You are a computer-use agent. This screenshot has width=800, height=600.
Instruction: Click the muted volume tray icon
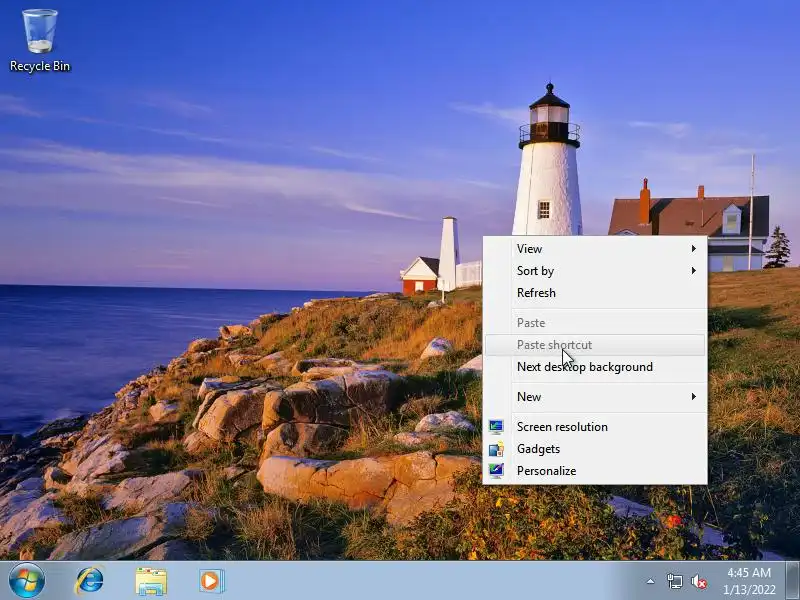pos(698,581)
